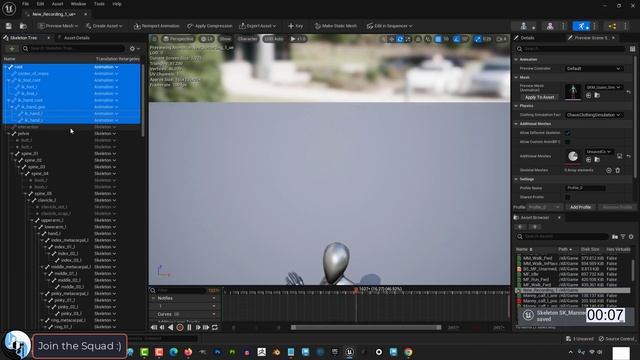Click the timeline horizontal scrollbar
The height and width of the screenshot is (360, 640).
[366, 327]
